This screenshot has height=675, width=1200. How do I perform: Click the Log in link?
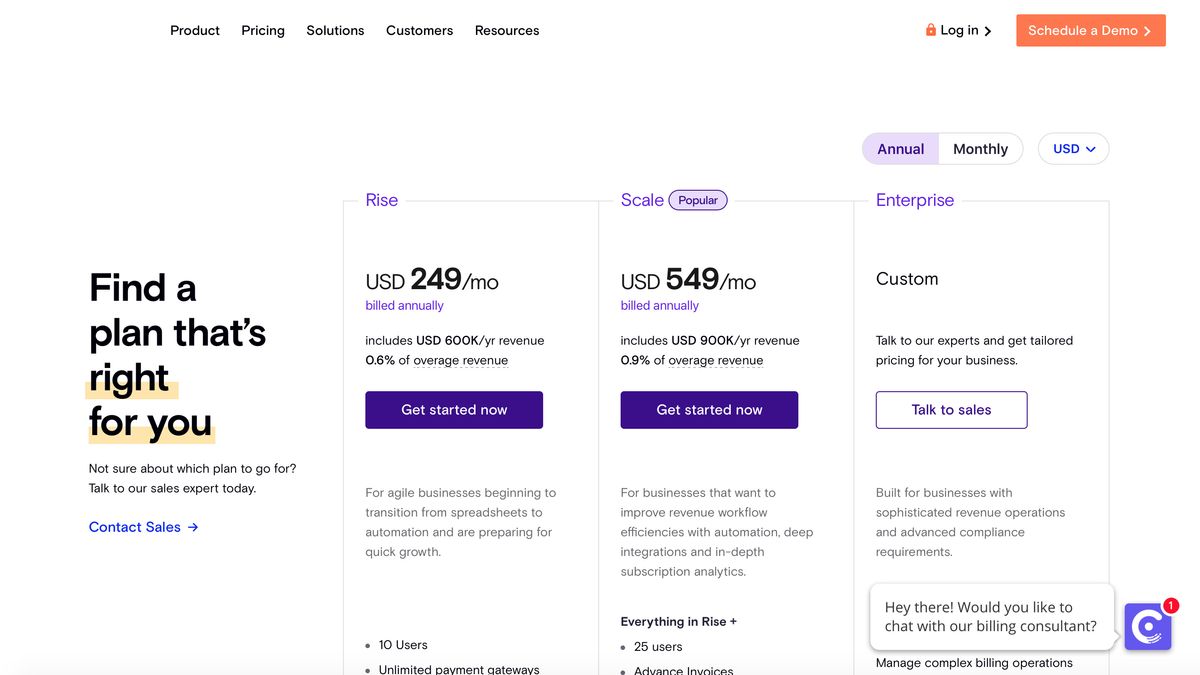(x=959, y=30)
